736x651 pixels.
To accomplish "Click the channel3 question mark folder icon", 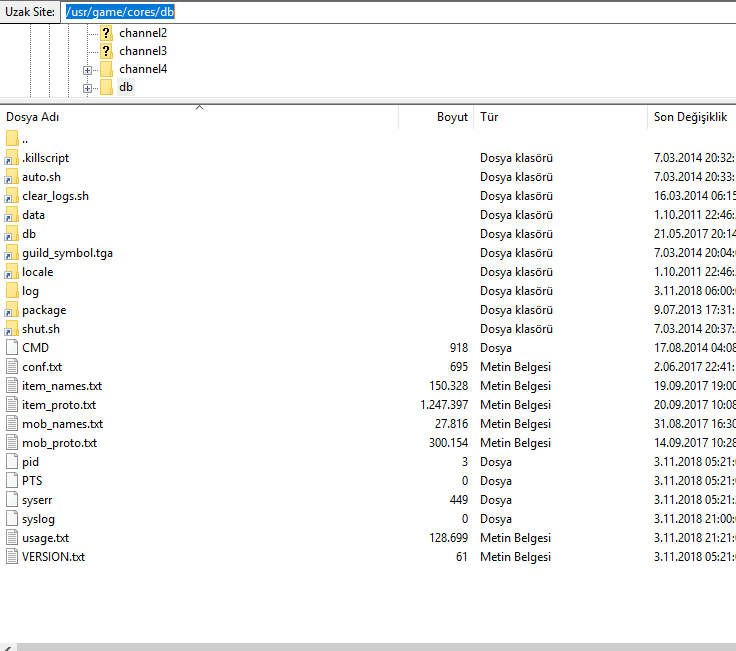I will [107, 51].
